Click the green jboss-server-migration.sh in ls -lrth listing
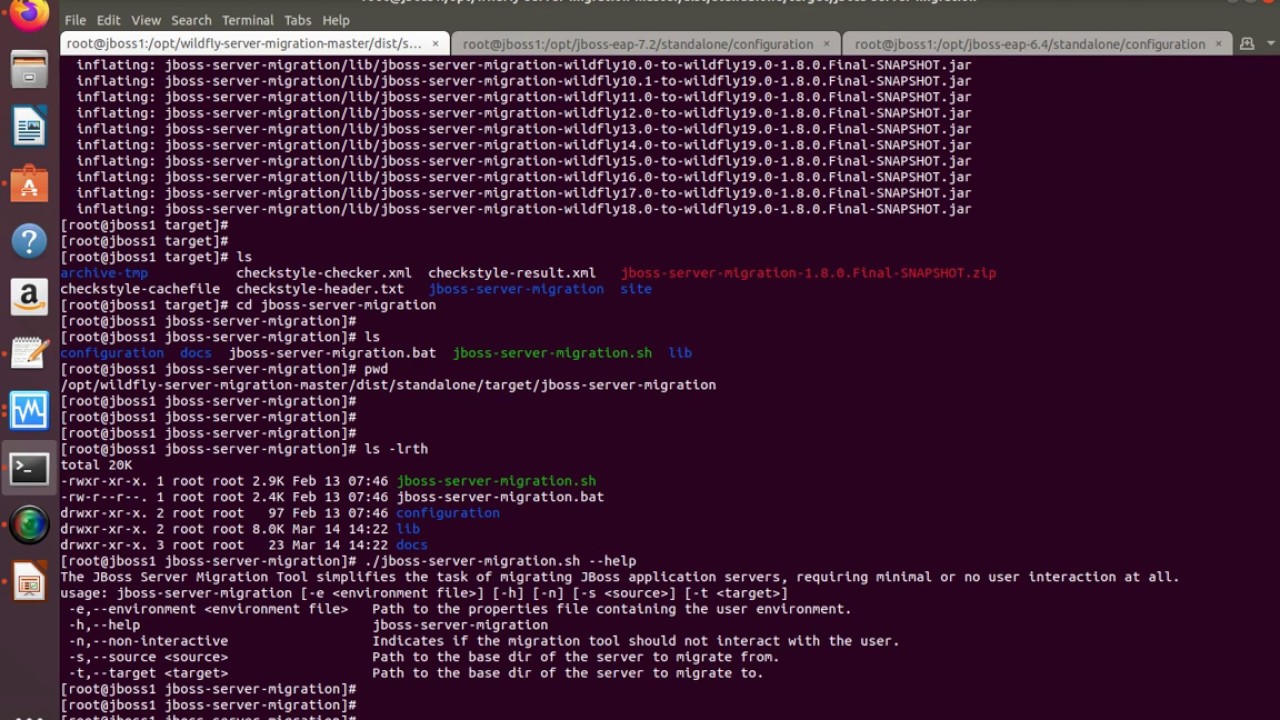The height and width of the screenshot is (720, 1280). coord(496,481)
